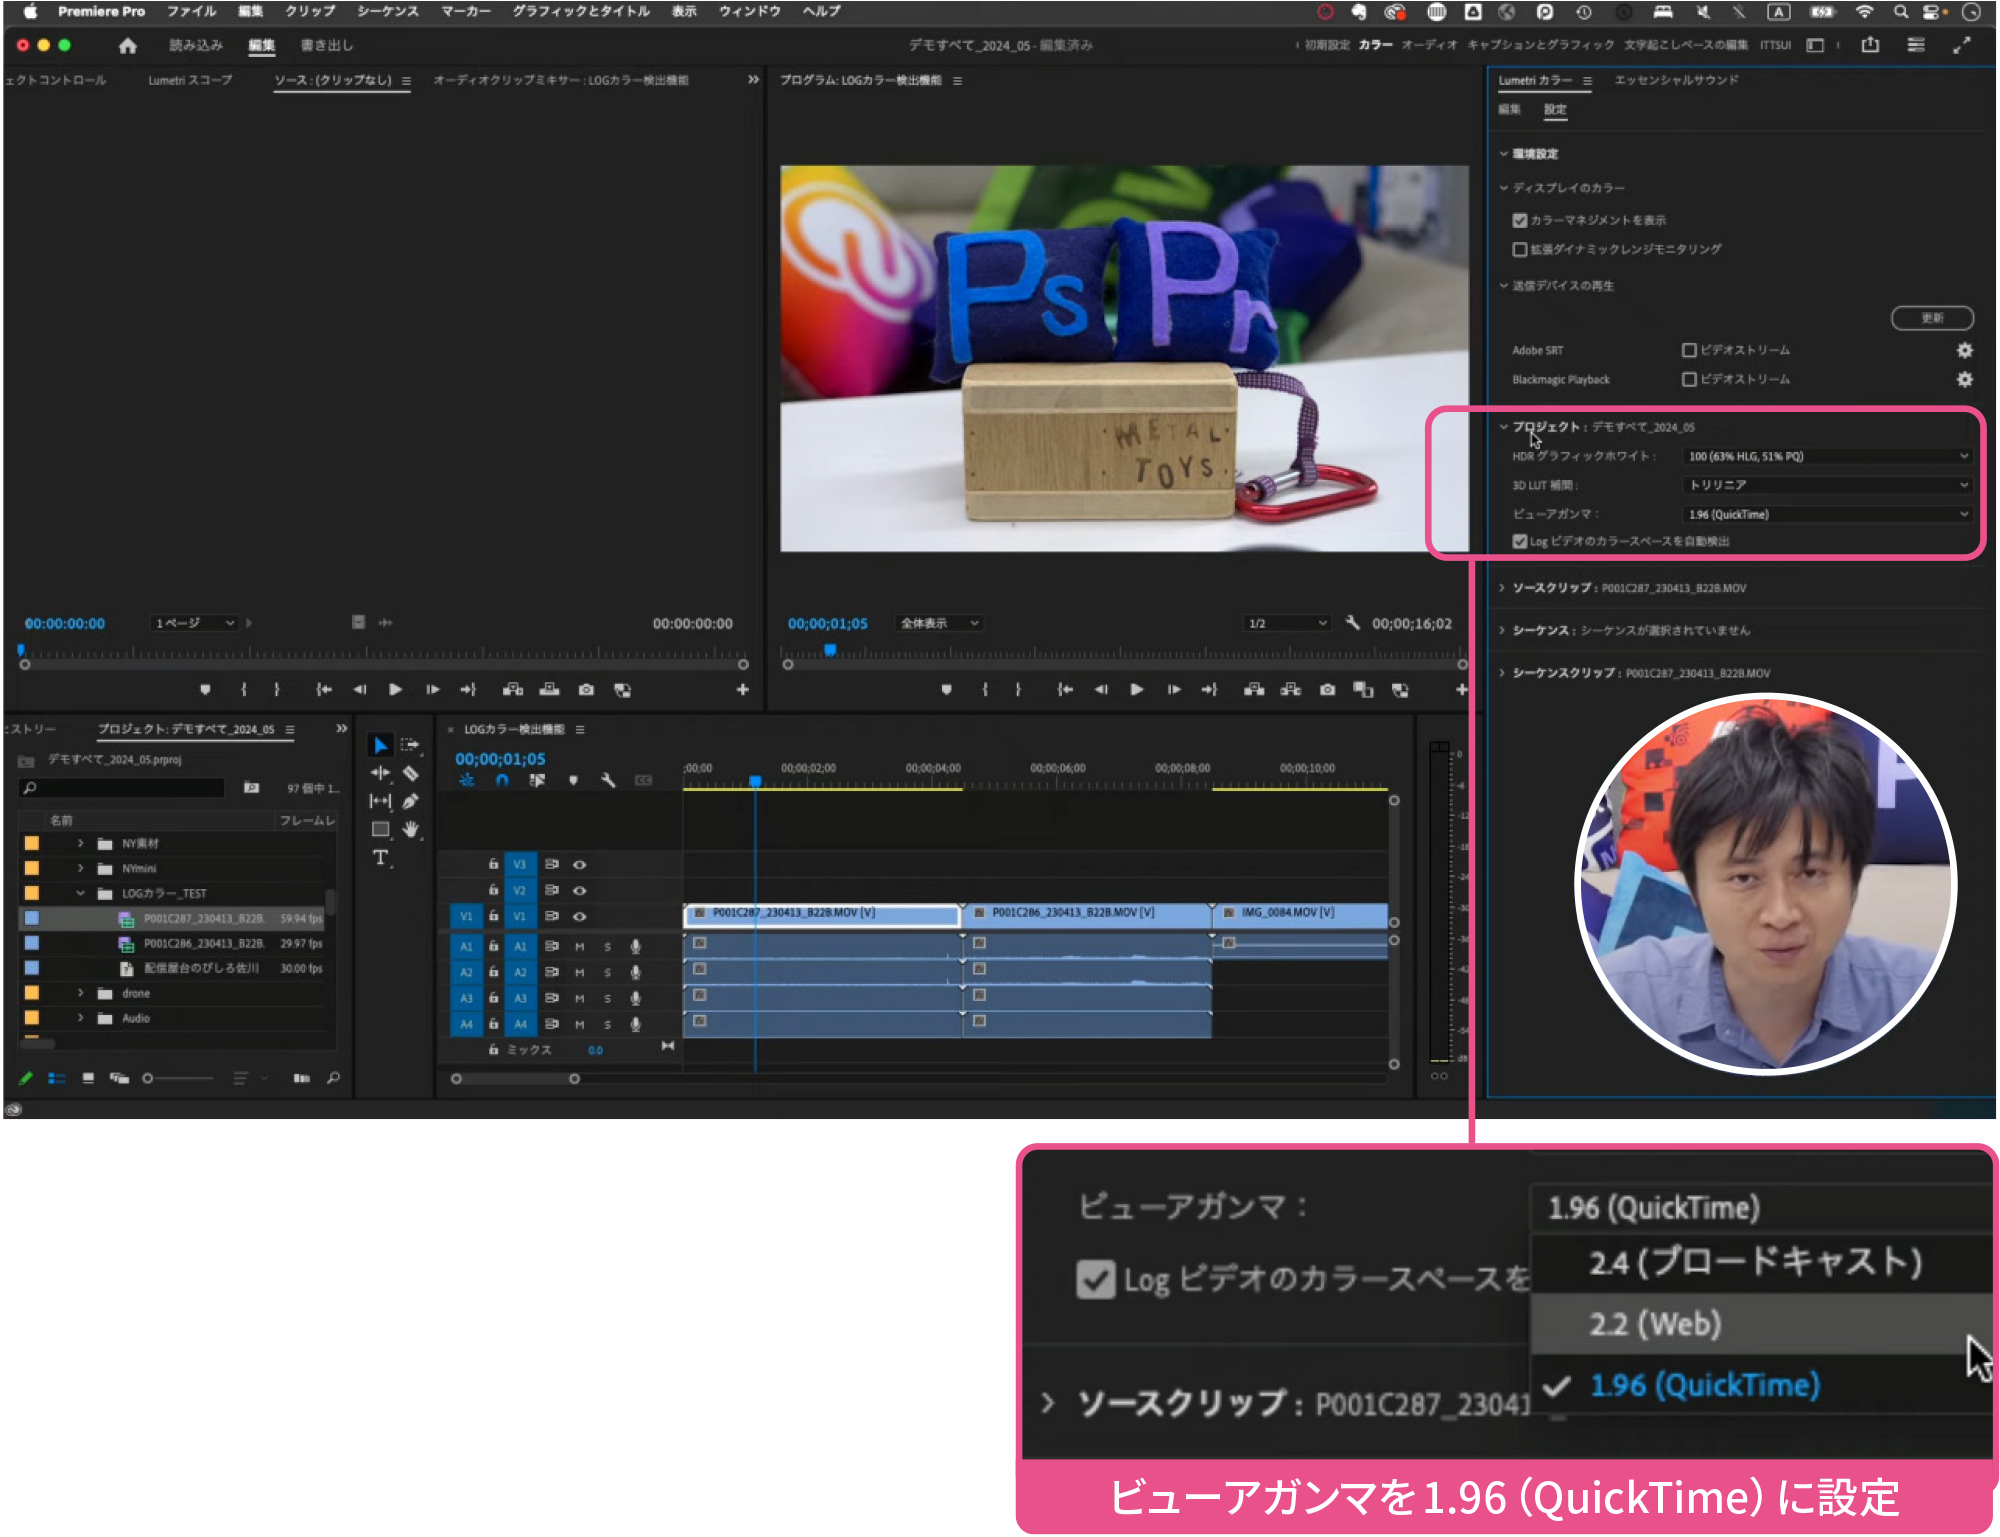Open macOS Spotlight search icon
The image size is (2000, 1537).
click(1900, 12)
